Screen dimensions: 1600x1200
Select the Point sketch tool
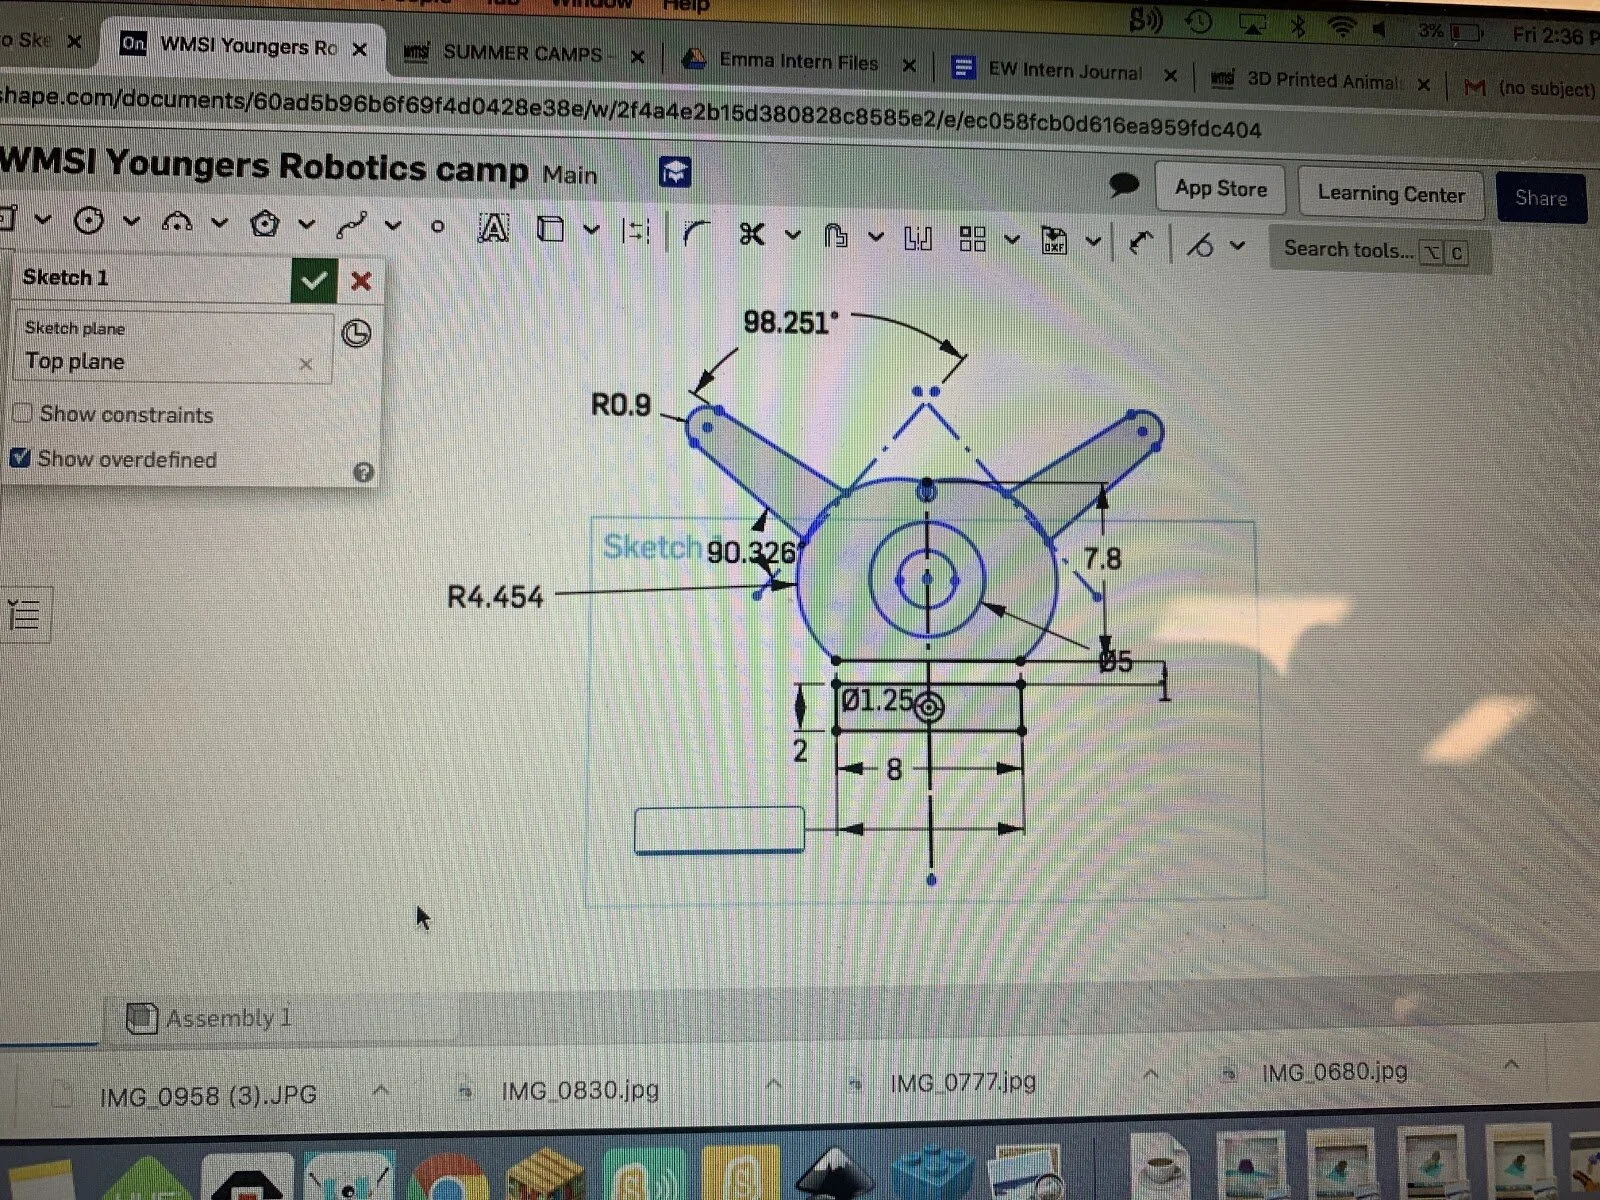point(436,227)
